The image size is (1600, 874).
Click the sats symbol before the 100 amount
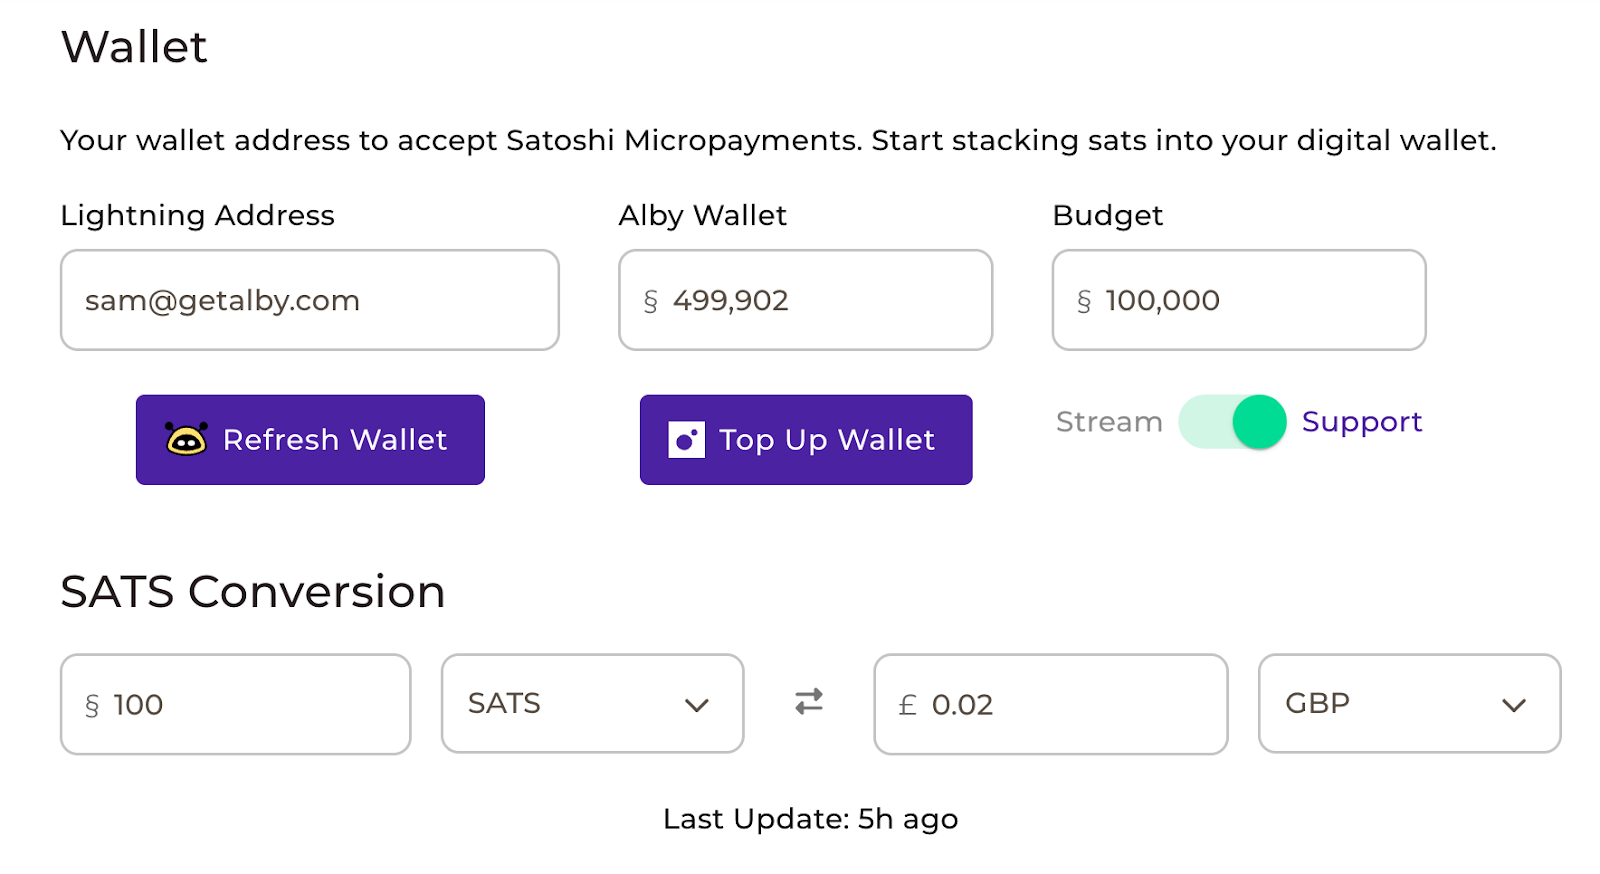[x=92, y=706]
